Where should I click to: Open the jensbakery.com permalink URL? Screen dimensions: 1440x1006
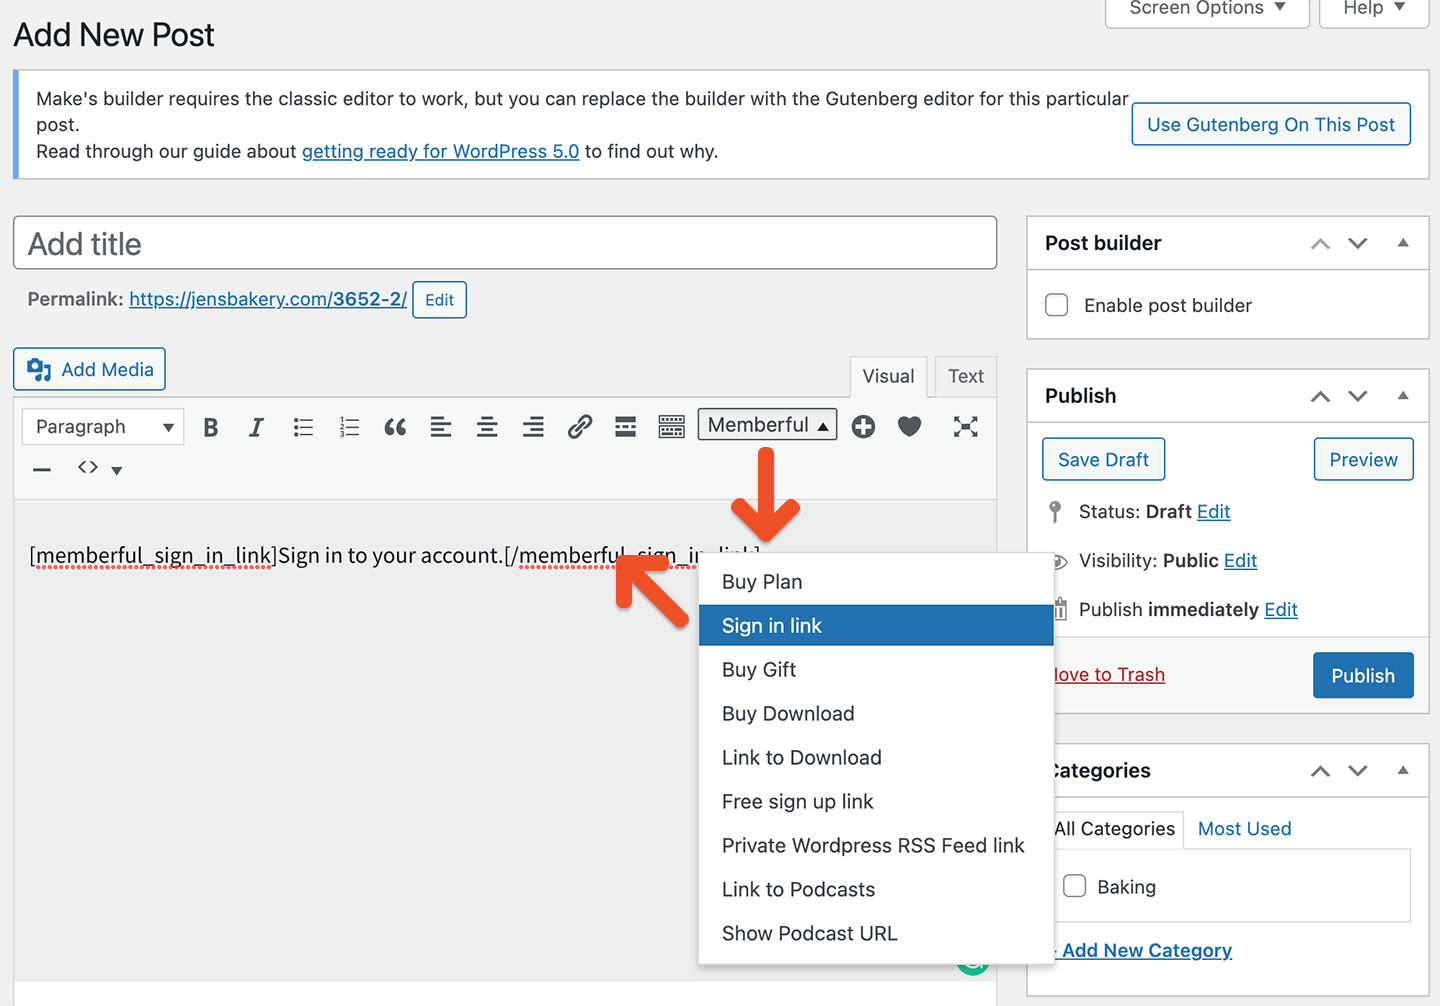tap(268, 299)
